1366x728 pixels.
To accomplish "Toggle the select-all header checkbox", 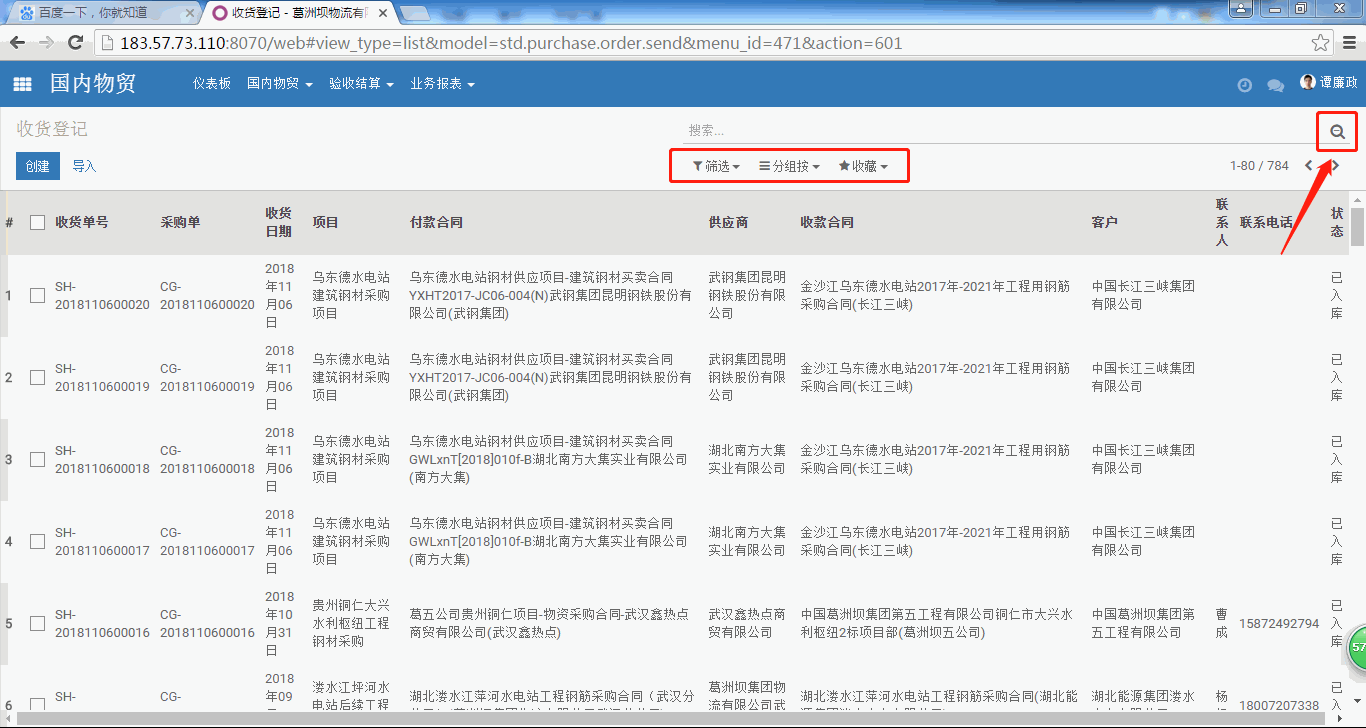I will click(x=37, y=222).
